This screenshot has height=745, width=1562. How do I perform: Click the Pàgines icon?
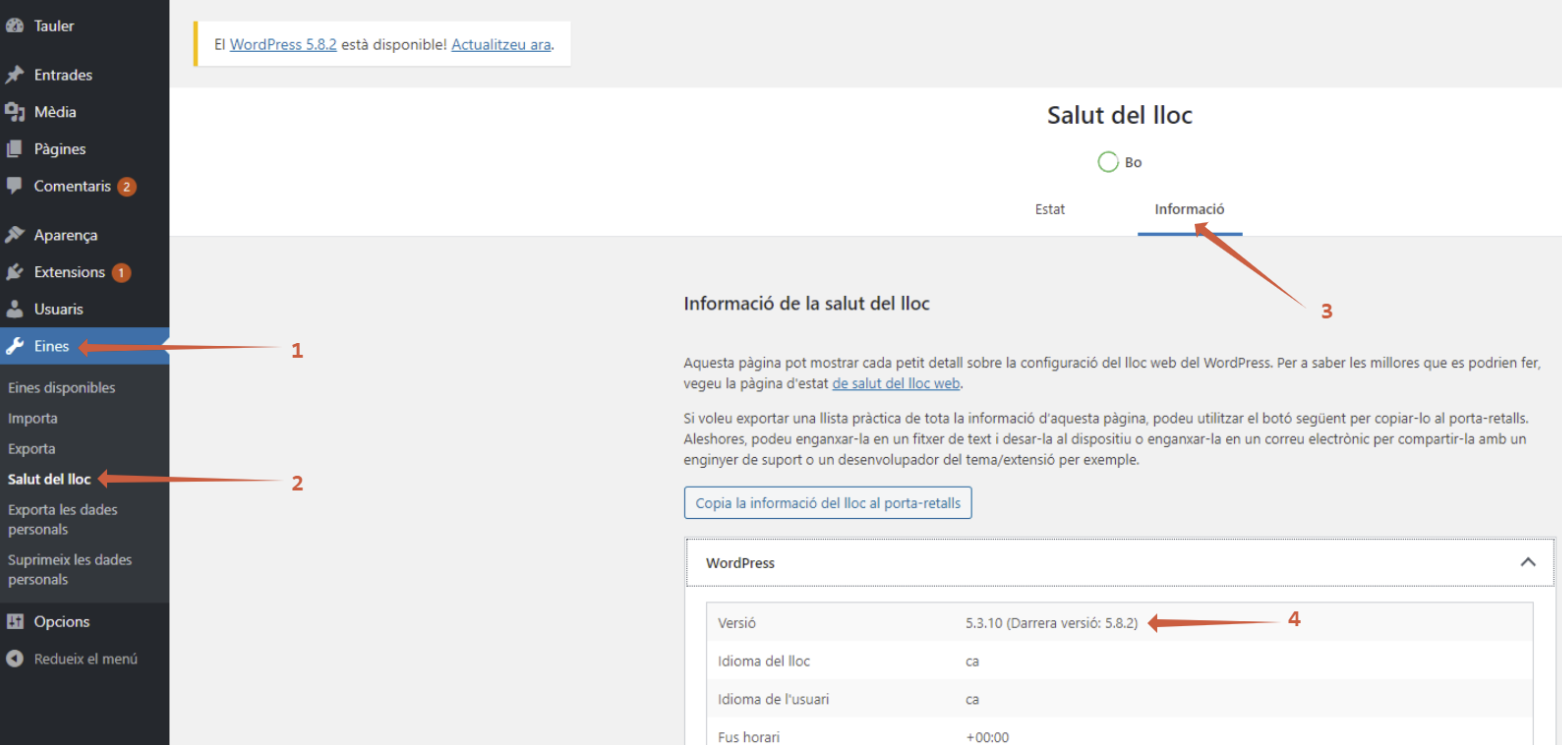click(14, 149)
